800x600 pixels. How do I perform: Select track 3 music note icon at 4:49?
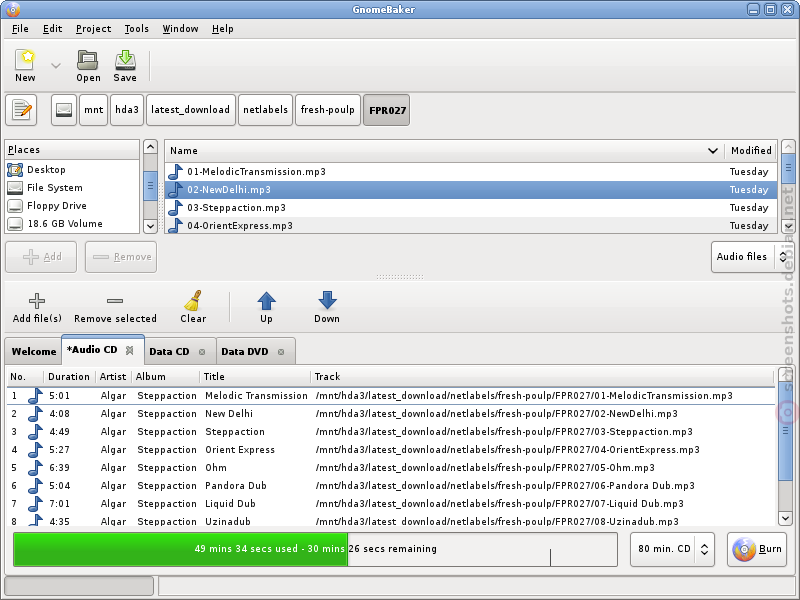(35, 432)
